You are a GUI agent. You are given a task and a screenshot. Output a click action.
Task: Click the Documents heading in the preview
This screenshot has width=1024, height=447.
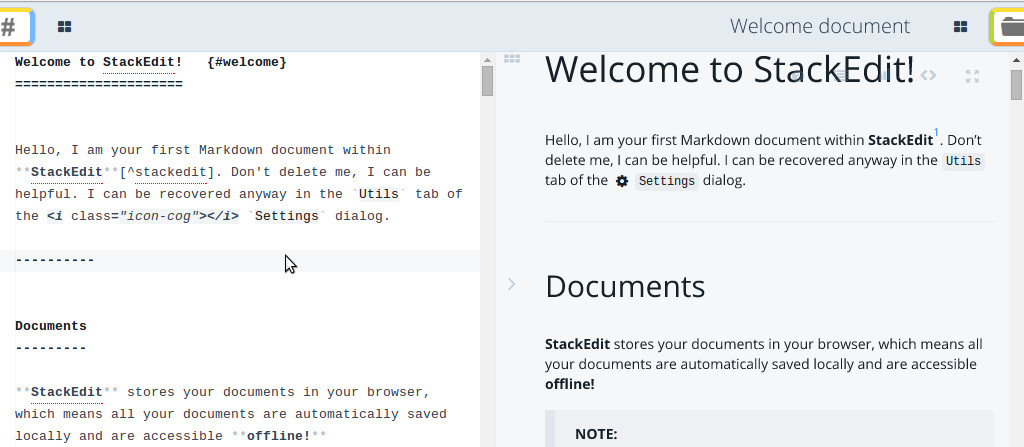[x=625, y=286]
